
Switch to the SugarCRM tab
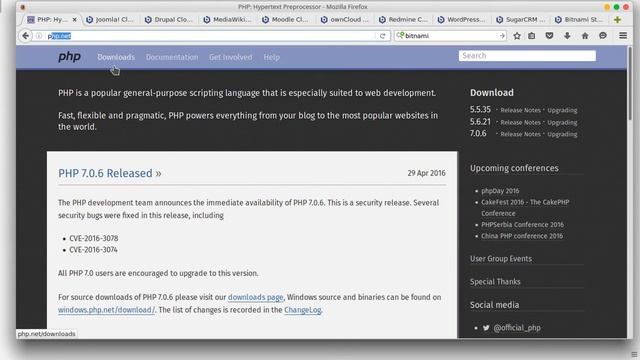(x=521, y=20)
